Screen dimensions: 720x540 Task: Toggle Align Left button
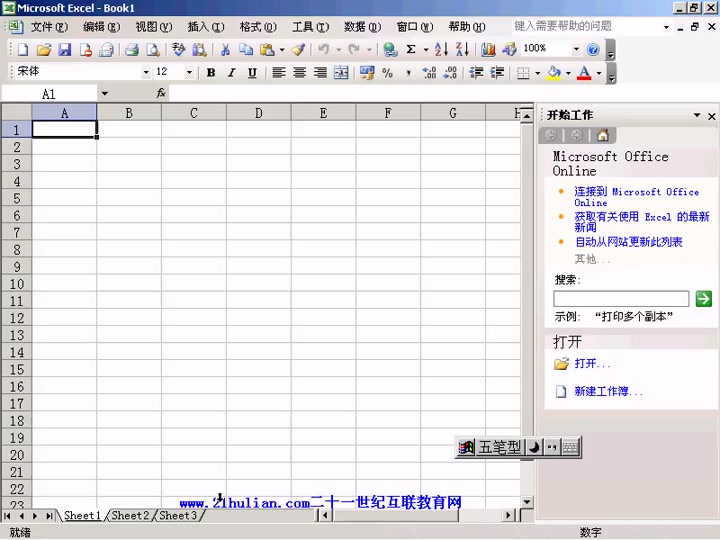point(279,73)
